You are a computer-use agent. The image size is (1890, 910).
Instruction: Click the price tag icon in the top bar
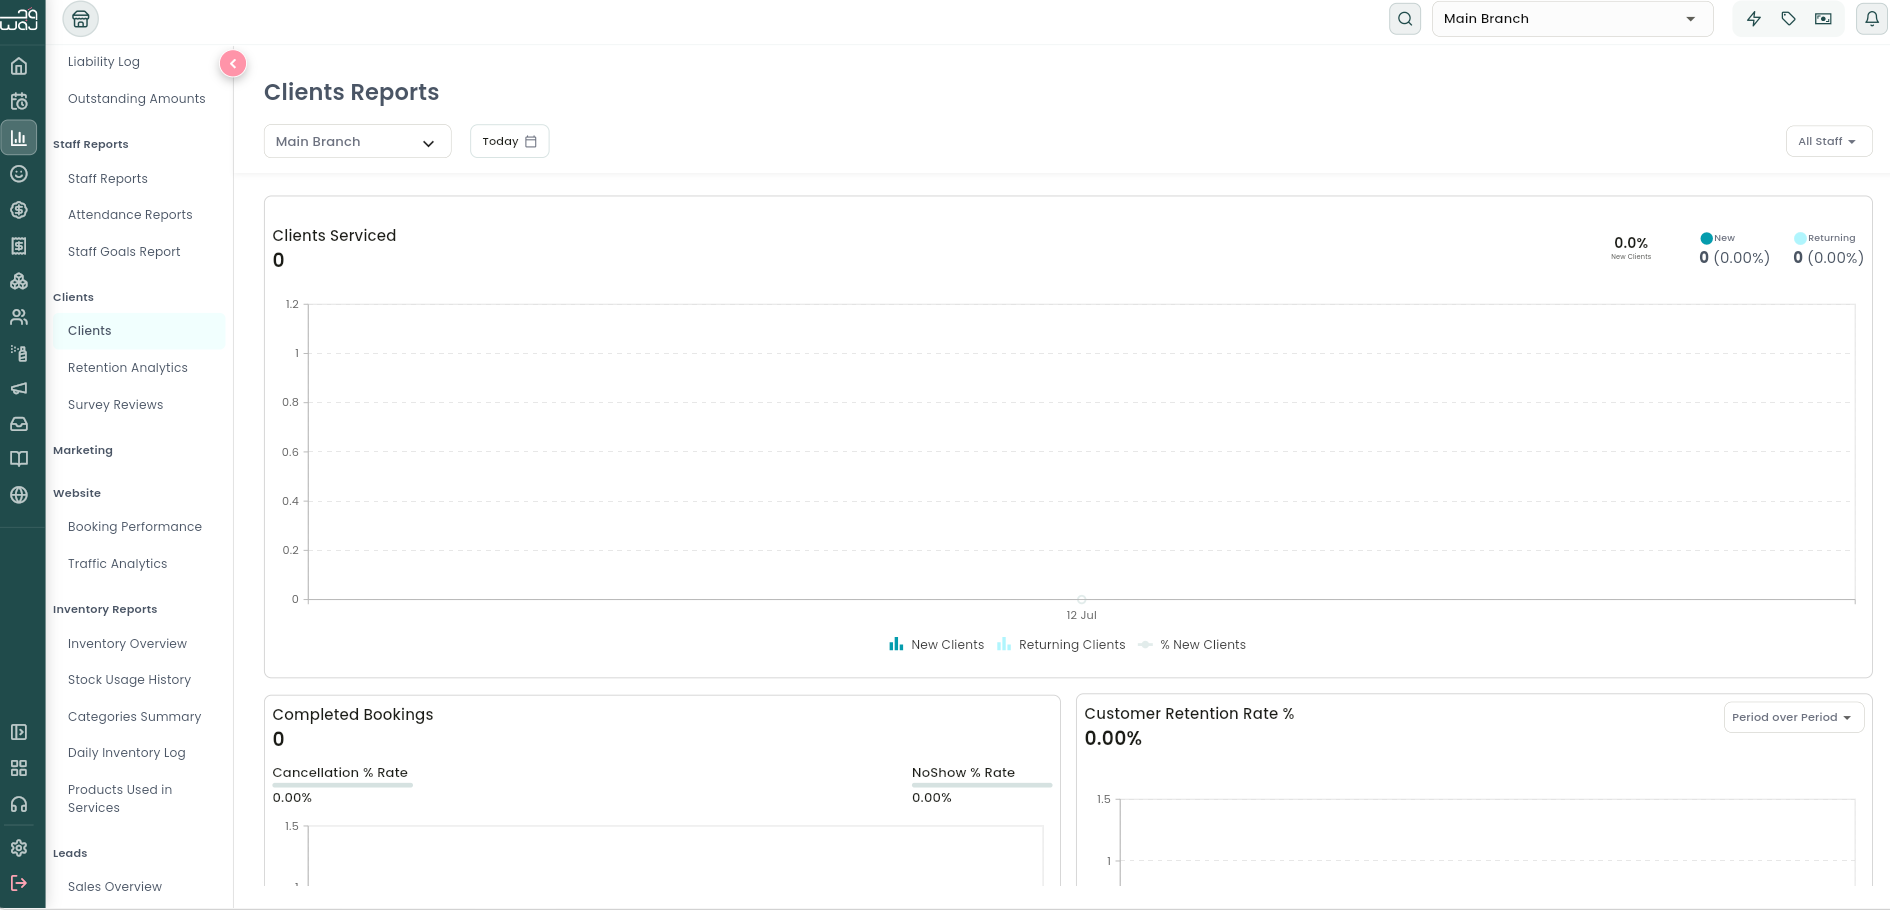1789,19
